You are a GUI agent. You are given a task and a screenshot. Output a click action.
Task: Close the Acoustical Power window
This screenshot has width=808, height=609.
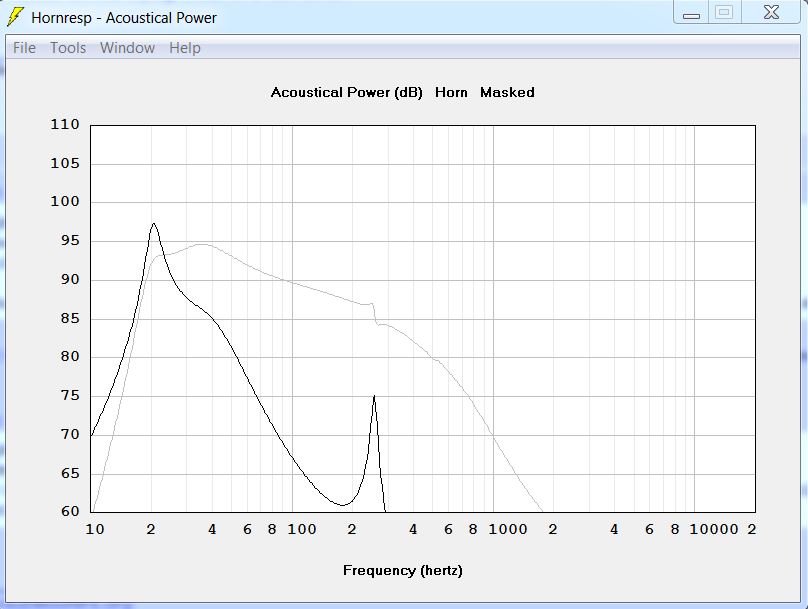point(771,12)
